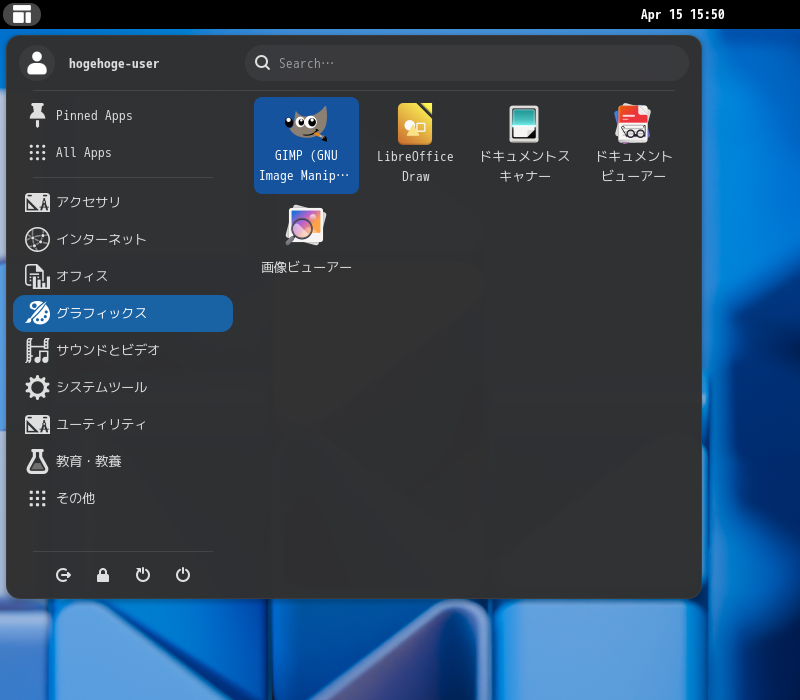The width and height of the screenshot is (800, 700).
Task: Launch GIMP image editor
Action: (x=306, y=145)
